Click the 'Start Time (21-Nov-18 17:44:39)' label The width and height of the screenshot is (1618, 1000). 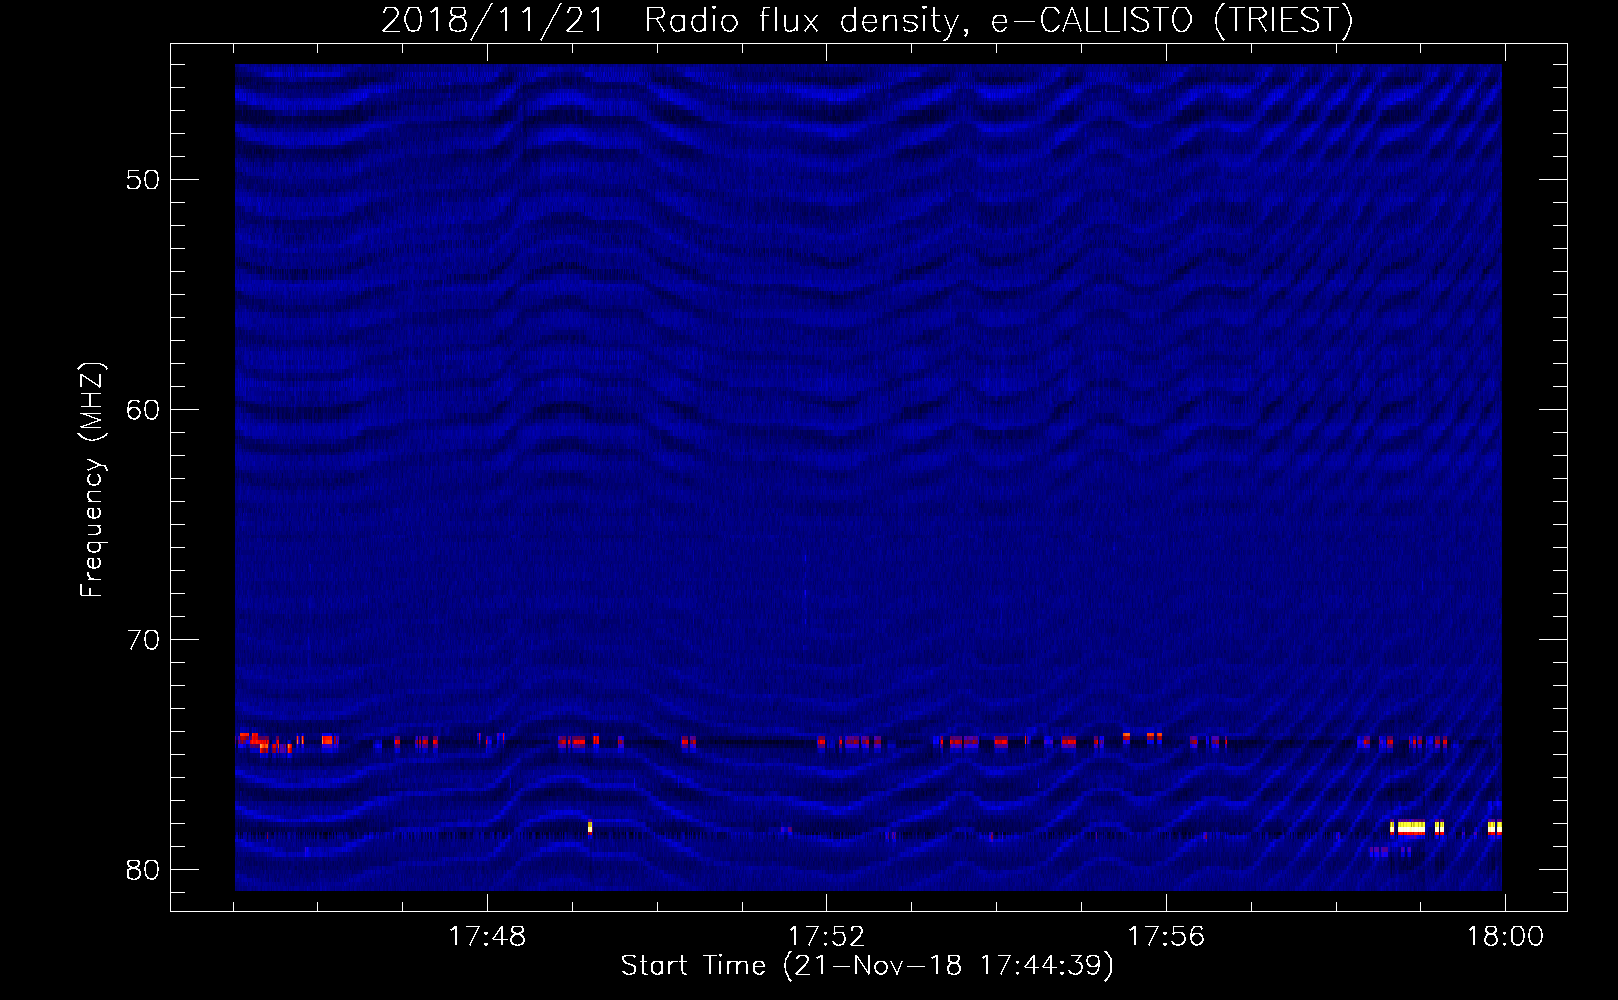pos(867,966)
